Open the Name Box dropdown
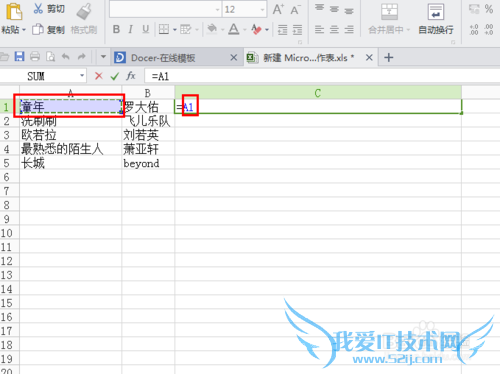500x374 pixels. pyautogui.click(x=82, y=76)
